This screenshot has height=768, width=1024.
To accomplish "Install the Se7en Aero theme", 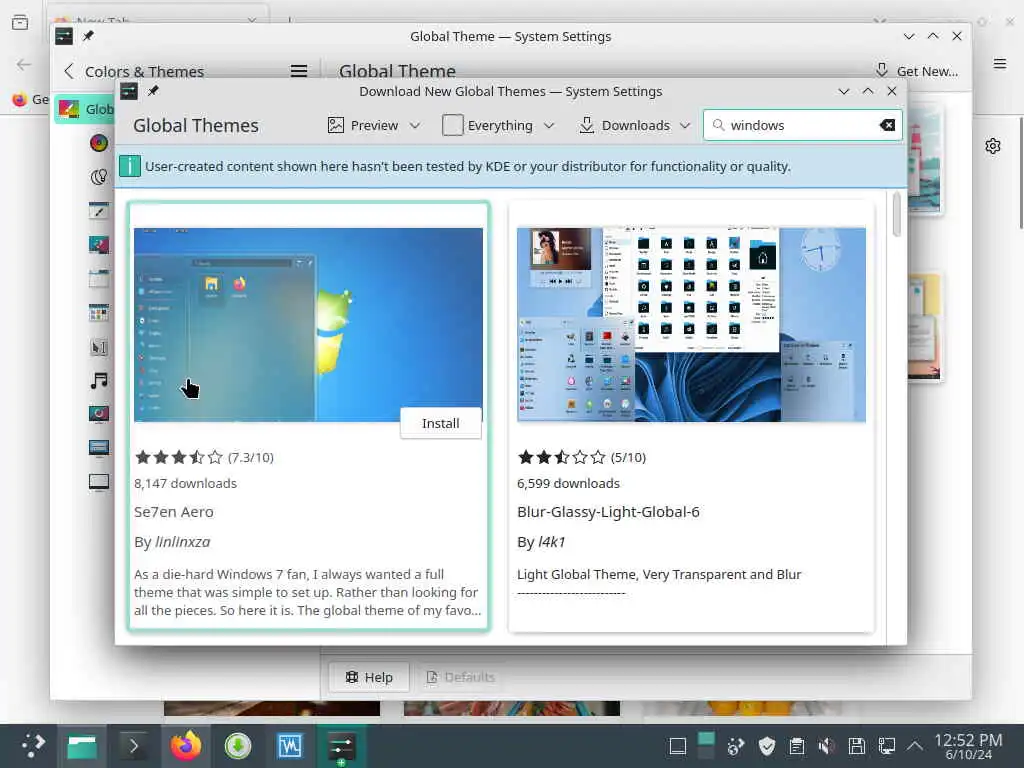I will coord(441,423).
